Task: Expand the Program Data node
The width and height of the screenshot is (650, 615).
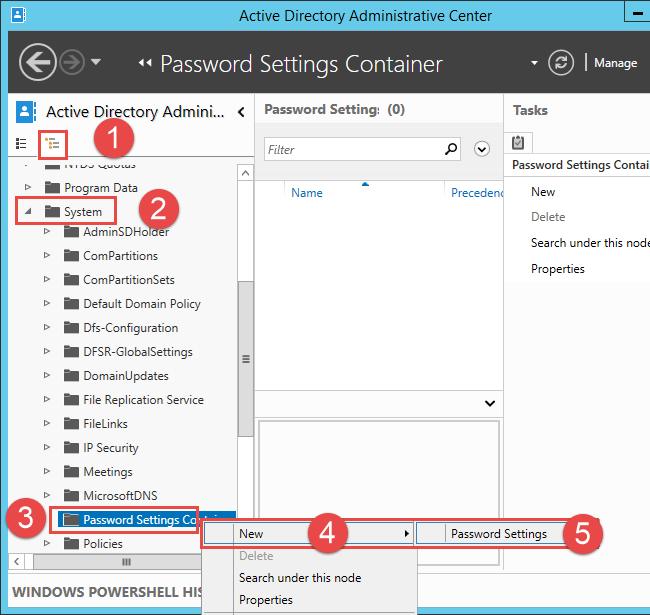Action: [x=27, y=187]
